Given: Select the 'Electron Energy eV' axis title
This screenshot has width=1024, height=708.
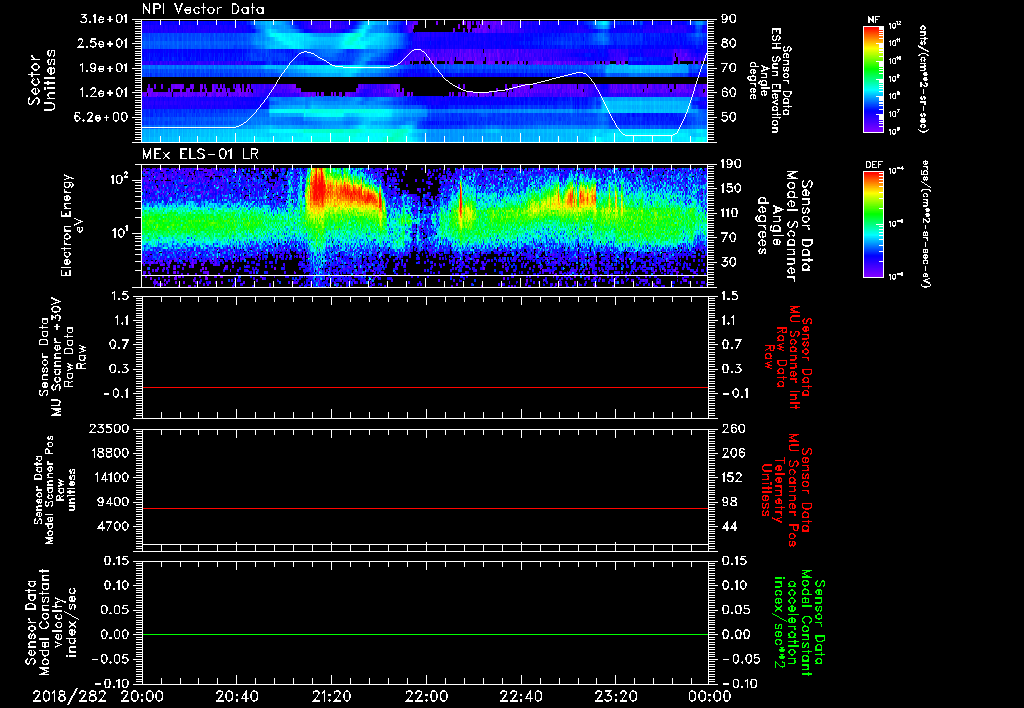Looking at the screenshot, I should [73, 225].
